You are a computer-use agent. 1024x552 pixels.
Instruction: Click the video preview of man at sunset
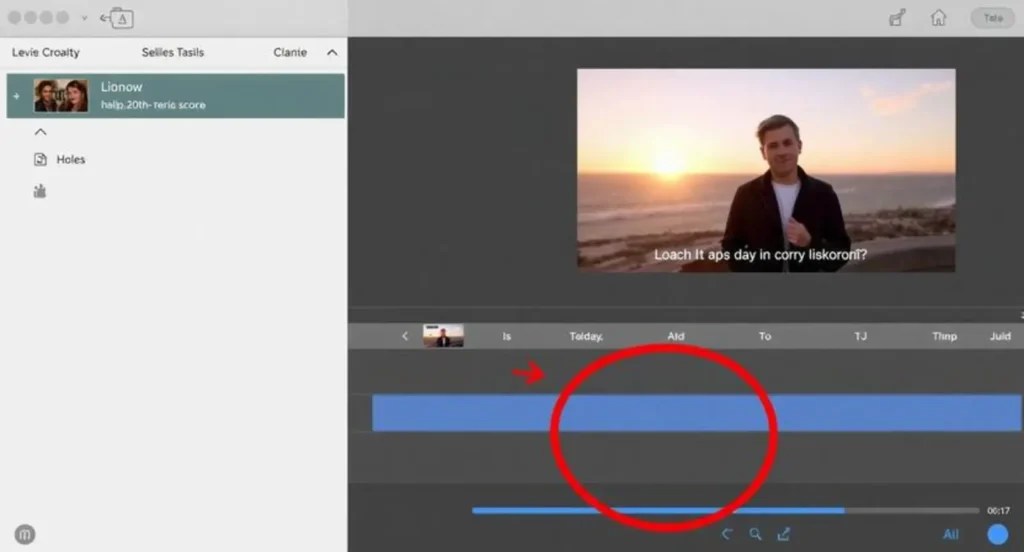(765, 170)
